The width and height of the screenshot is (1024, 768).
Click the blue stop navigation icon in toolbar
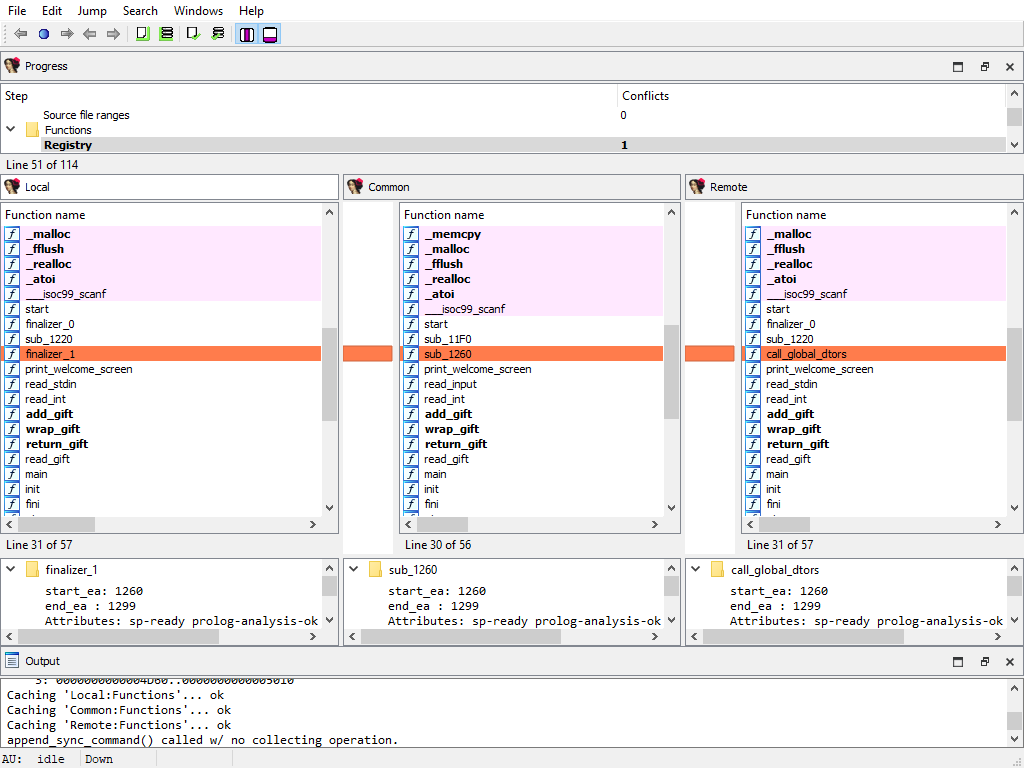pyautogui.click(x=42, y=33)
